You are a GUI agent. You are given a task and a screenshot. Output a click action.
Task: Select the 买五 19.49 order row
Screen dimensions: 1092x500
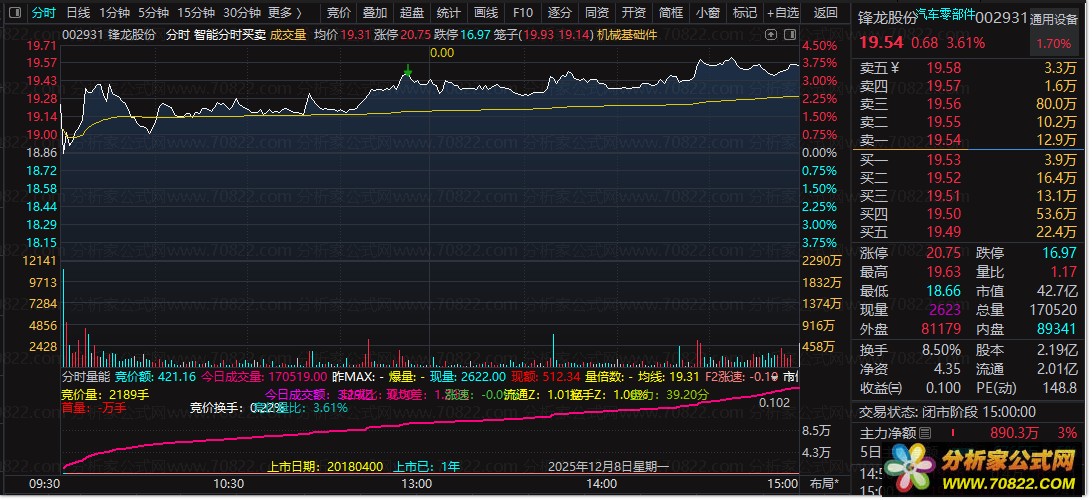click(x=969, y=232)
